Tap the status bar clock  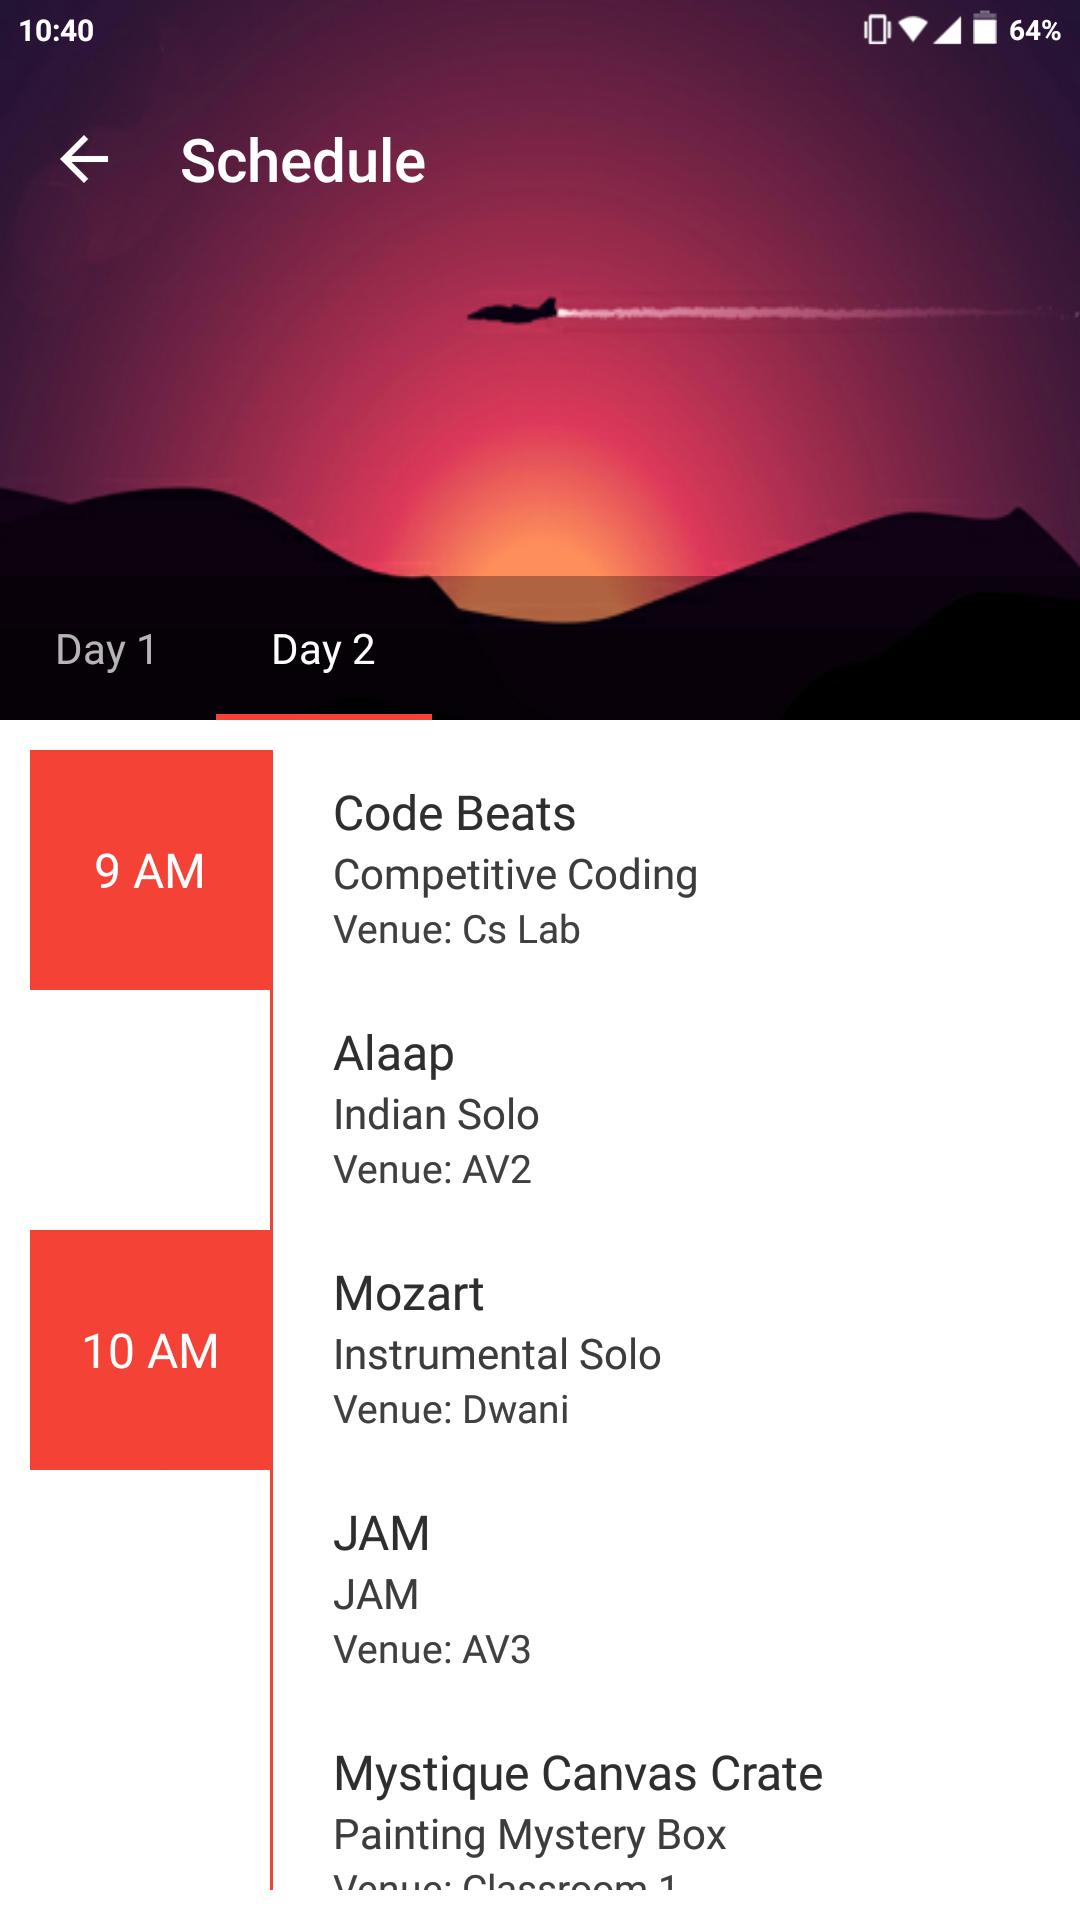coord(56,31)
